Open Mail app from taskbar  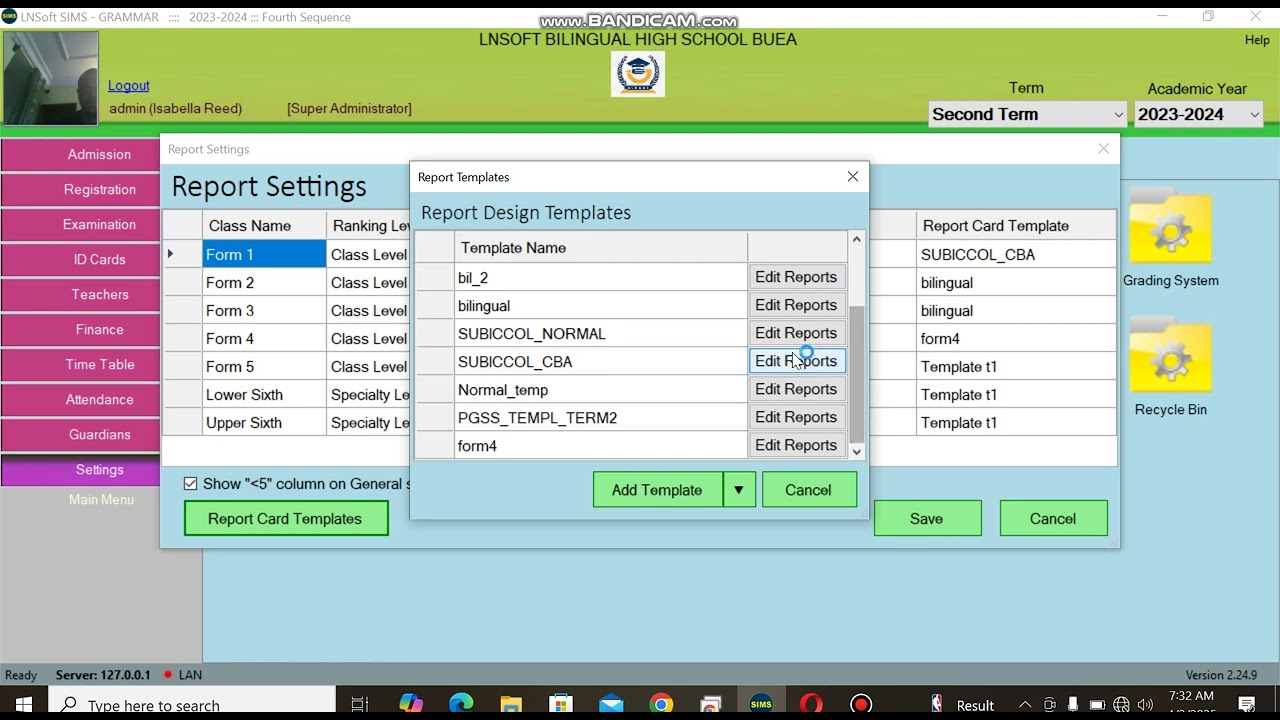(x=611, y=704)
